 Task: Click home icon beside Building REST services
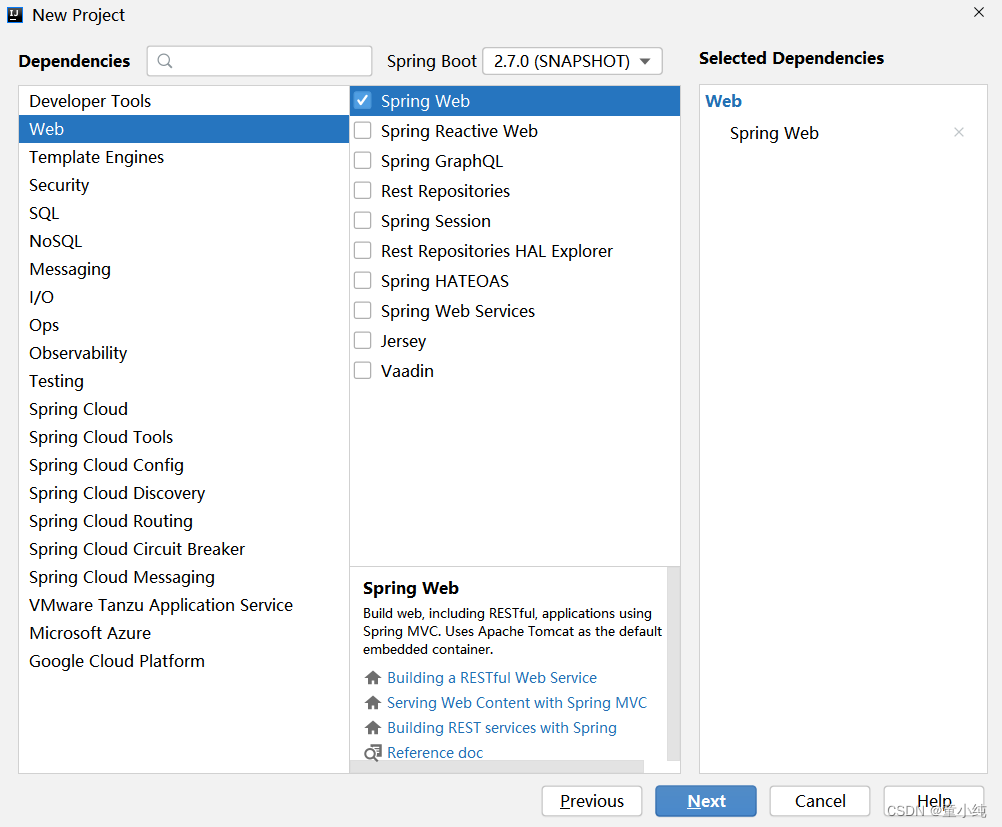[x=373, y=727]
